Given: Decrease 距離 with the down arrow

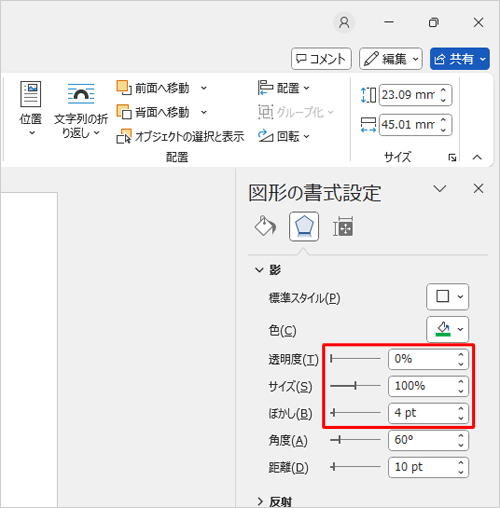Looking at the screenshot, I should (461, 472).
